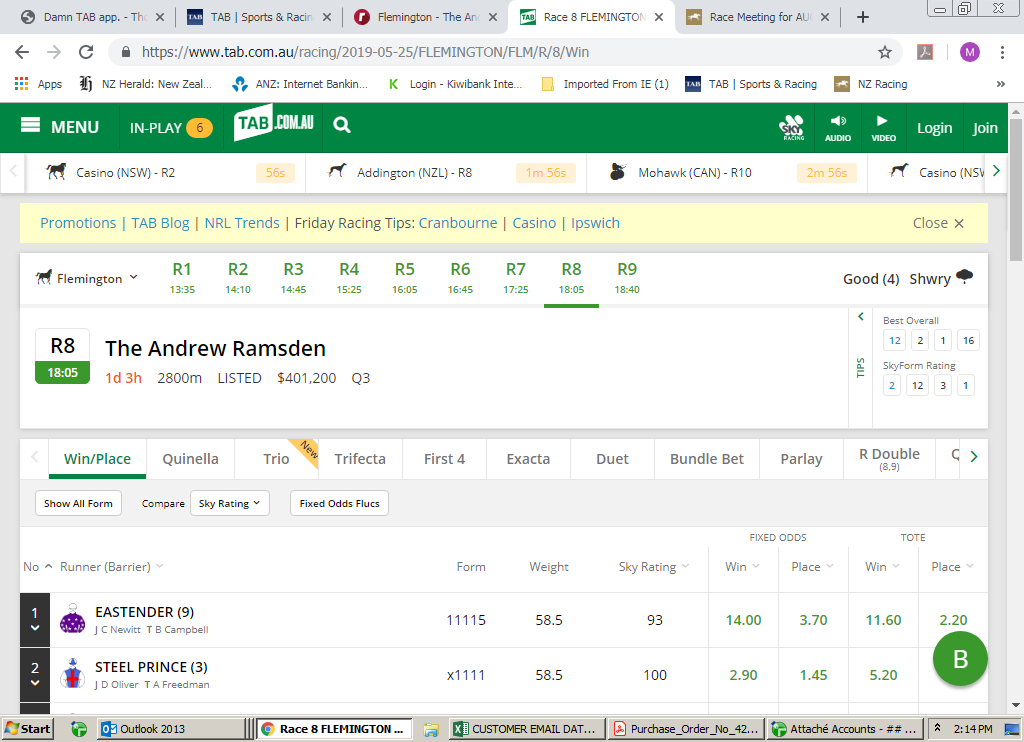Viewport: 1024px width, 742px height.
Task: Collapse the TIPS panel arrow
Action: pos(861,317)
